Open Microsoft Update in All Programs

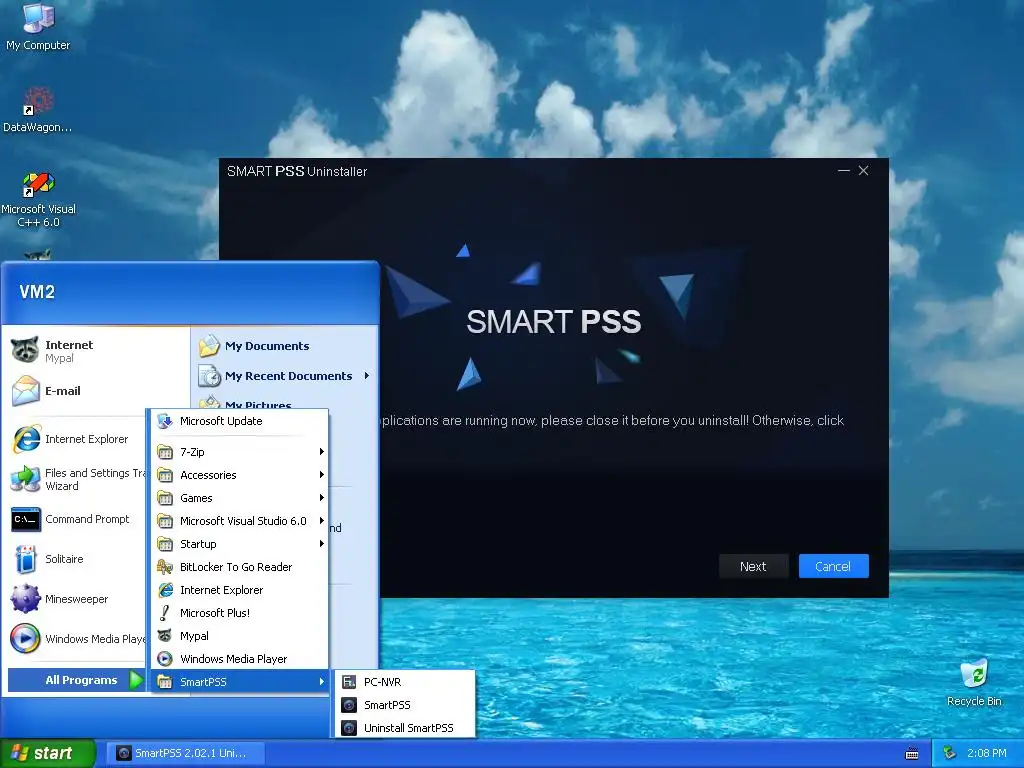pyautogui.click(x=240, y=421)
